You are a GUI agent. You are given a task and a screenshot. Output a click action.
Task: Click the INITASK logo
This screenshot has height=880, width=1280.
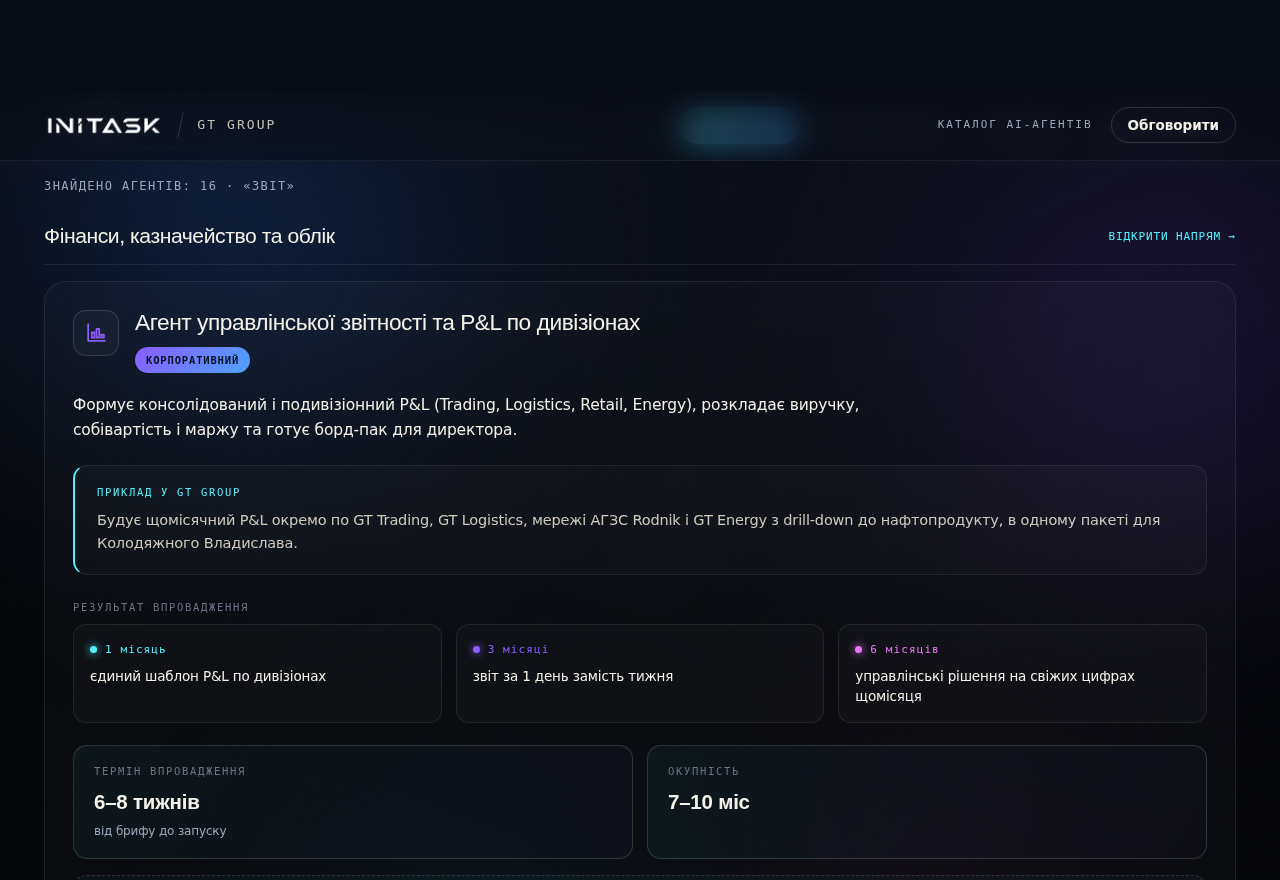[104, 125]
